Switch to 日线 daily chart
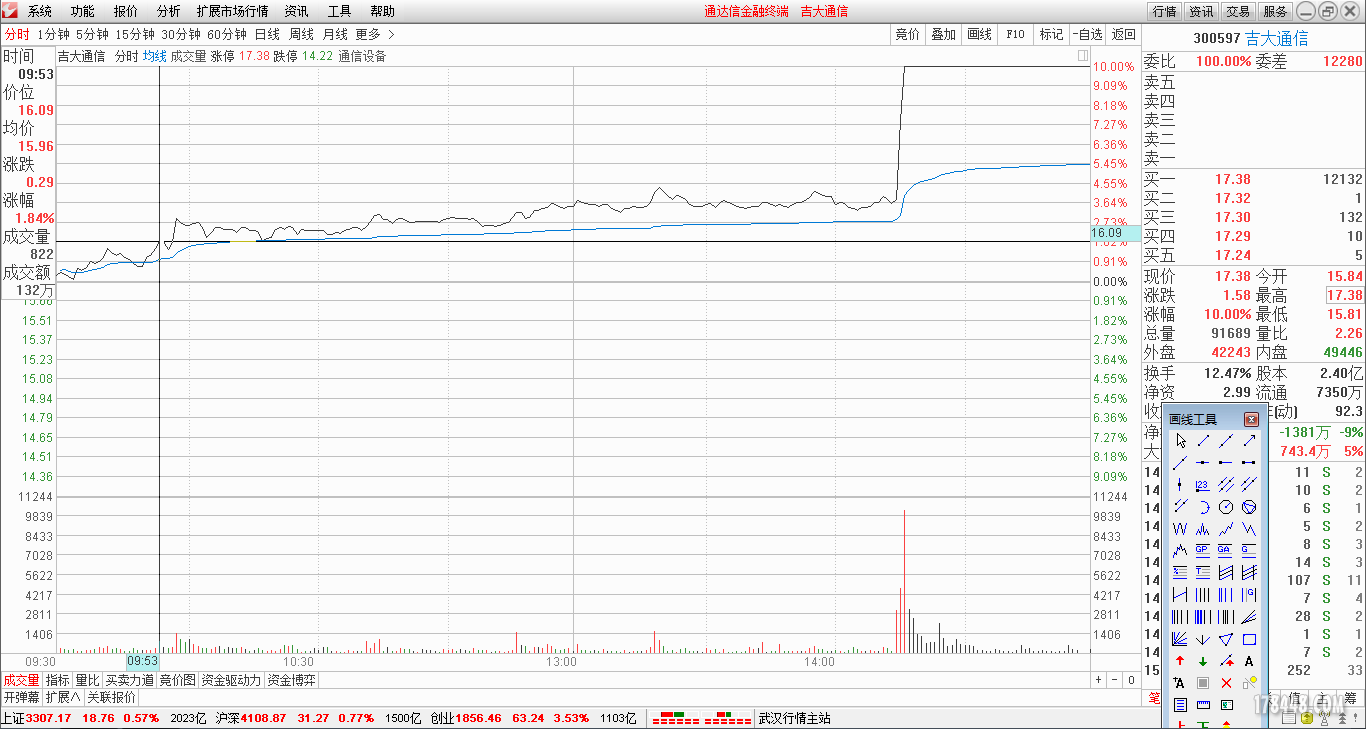1366x729 pixels. point(267,34)
